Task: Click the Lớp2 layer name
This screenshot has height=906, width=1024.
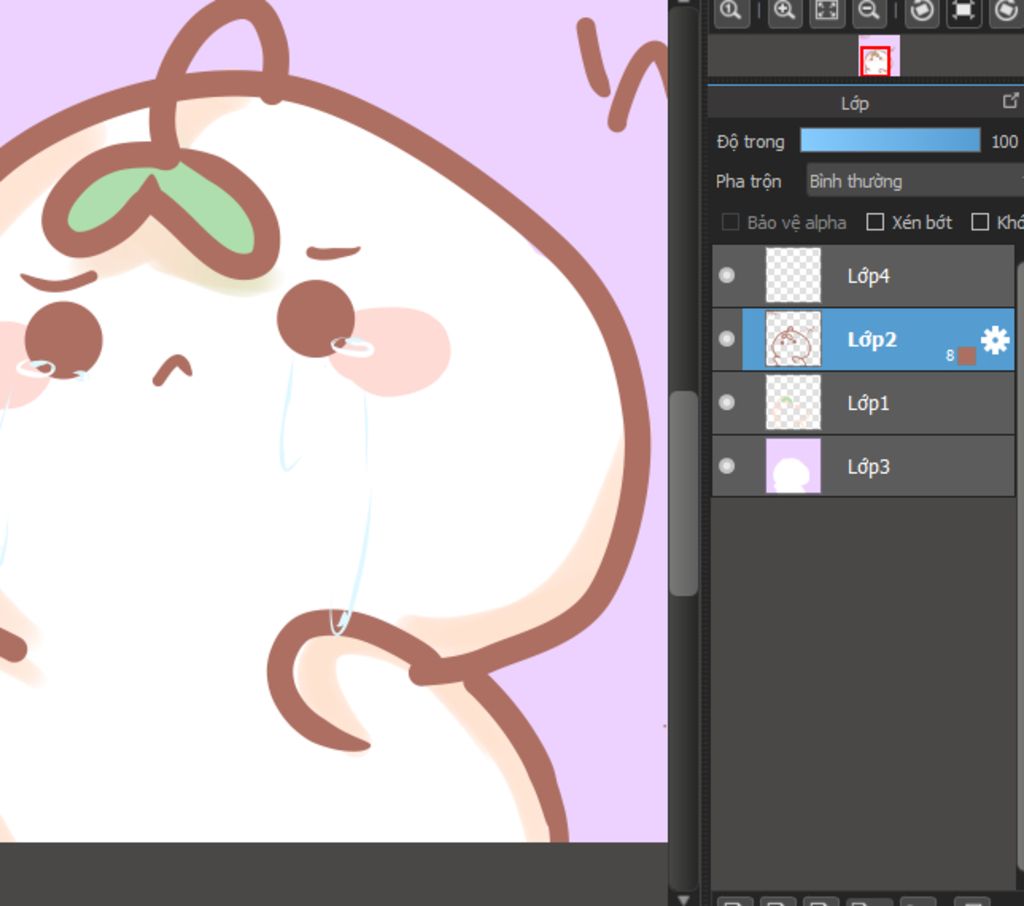Action: tap(872, 340)
